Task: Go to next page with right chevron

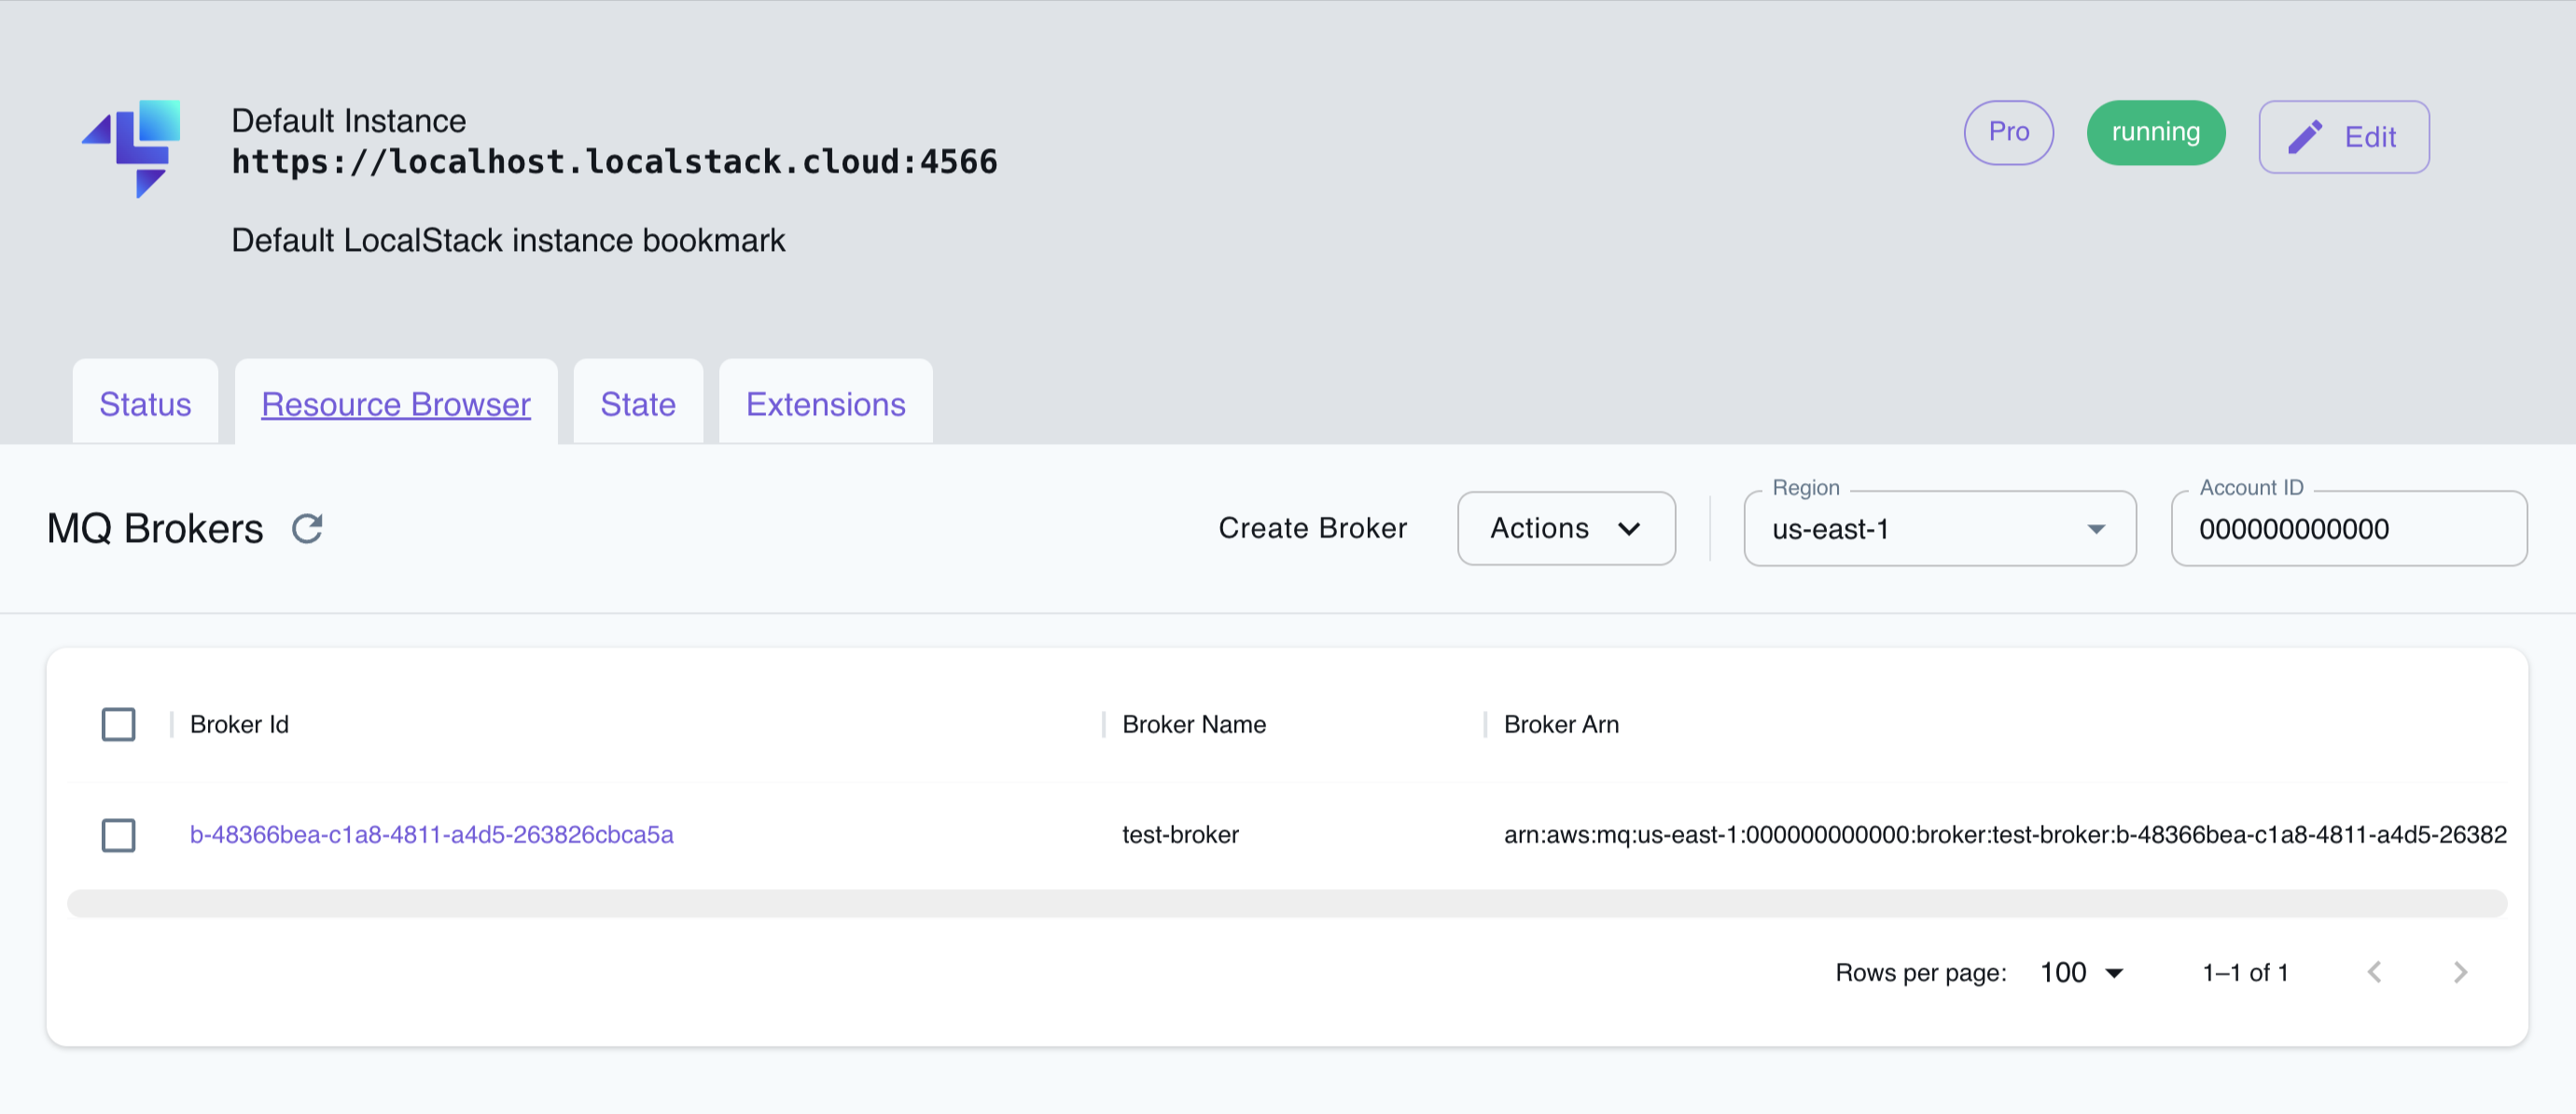Action: (x=2460, y=971)
